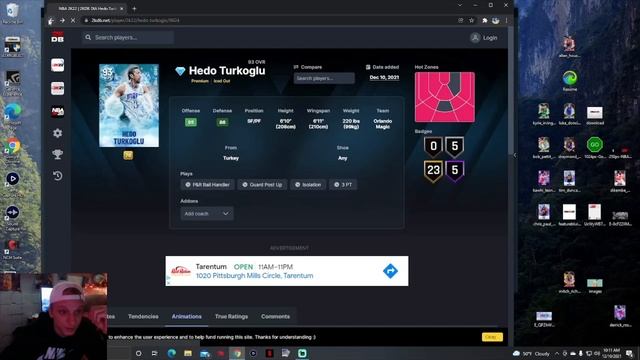Screen dimensions: 640x360
Task: Click the blue directions arrow in the ad
Action: click(390, 271)
